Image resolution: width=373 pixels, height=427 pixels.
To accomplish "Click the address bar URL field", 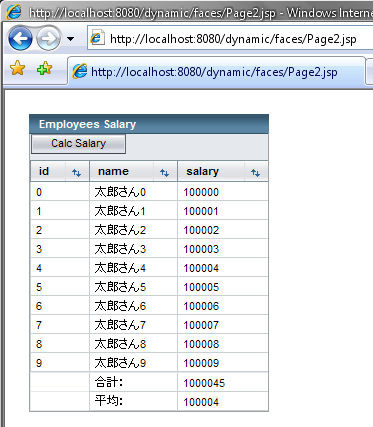I will point(230,39).
